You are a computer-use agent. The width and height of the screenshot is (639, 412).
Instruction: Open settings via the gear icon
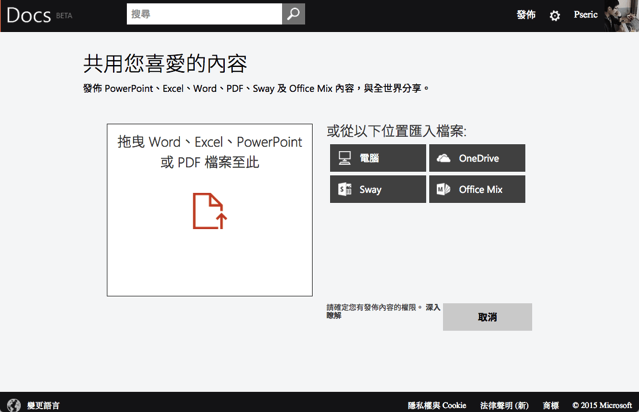tap(555, 15)
